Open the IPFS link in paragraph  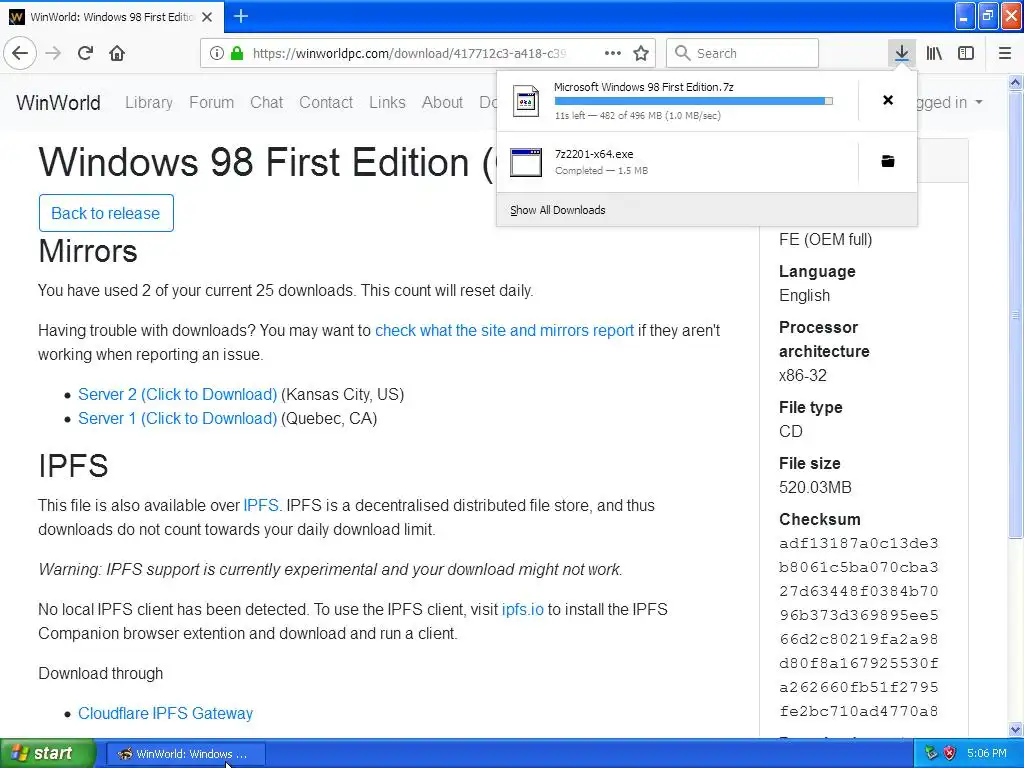[261, 505]
